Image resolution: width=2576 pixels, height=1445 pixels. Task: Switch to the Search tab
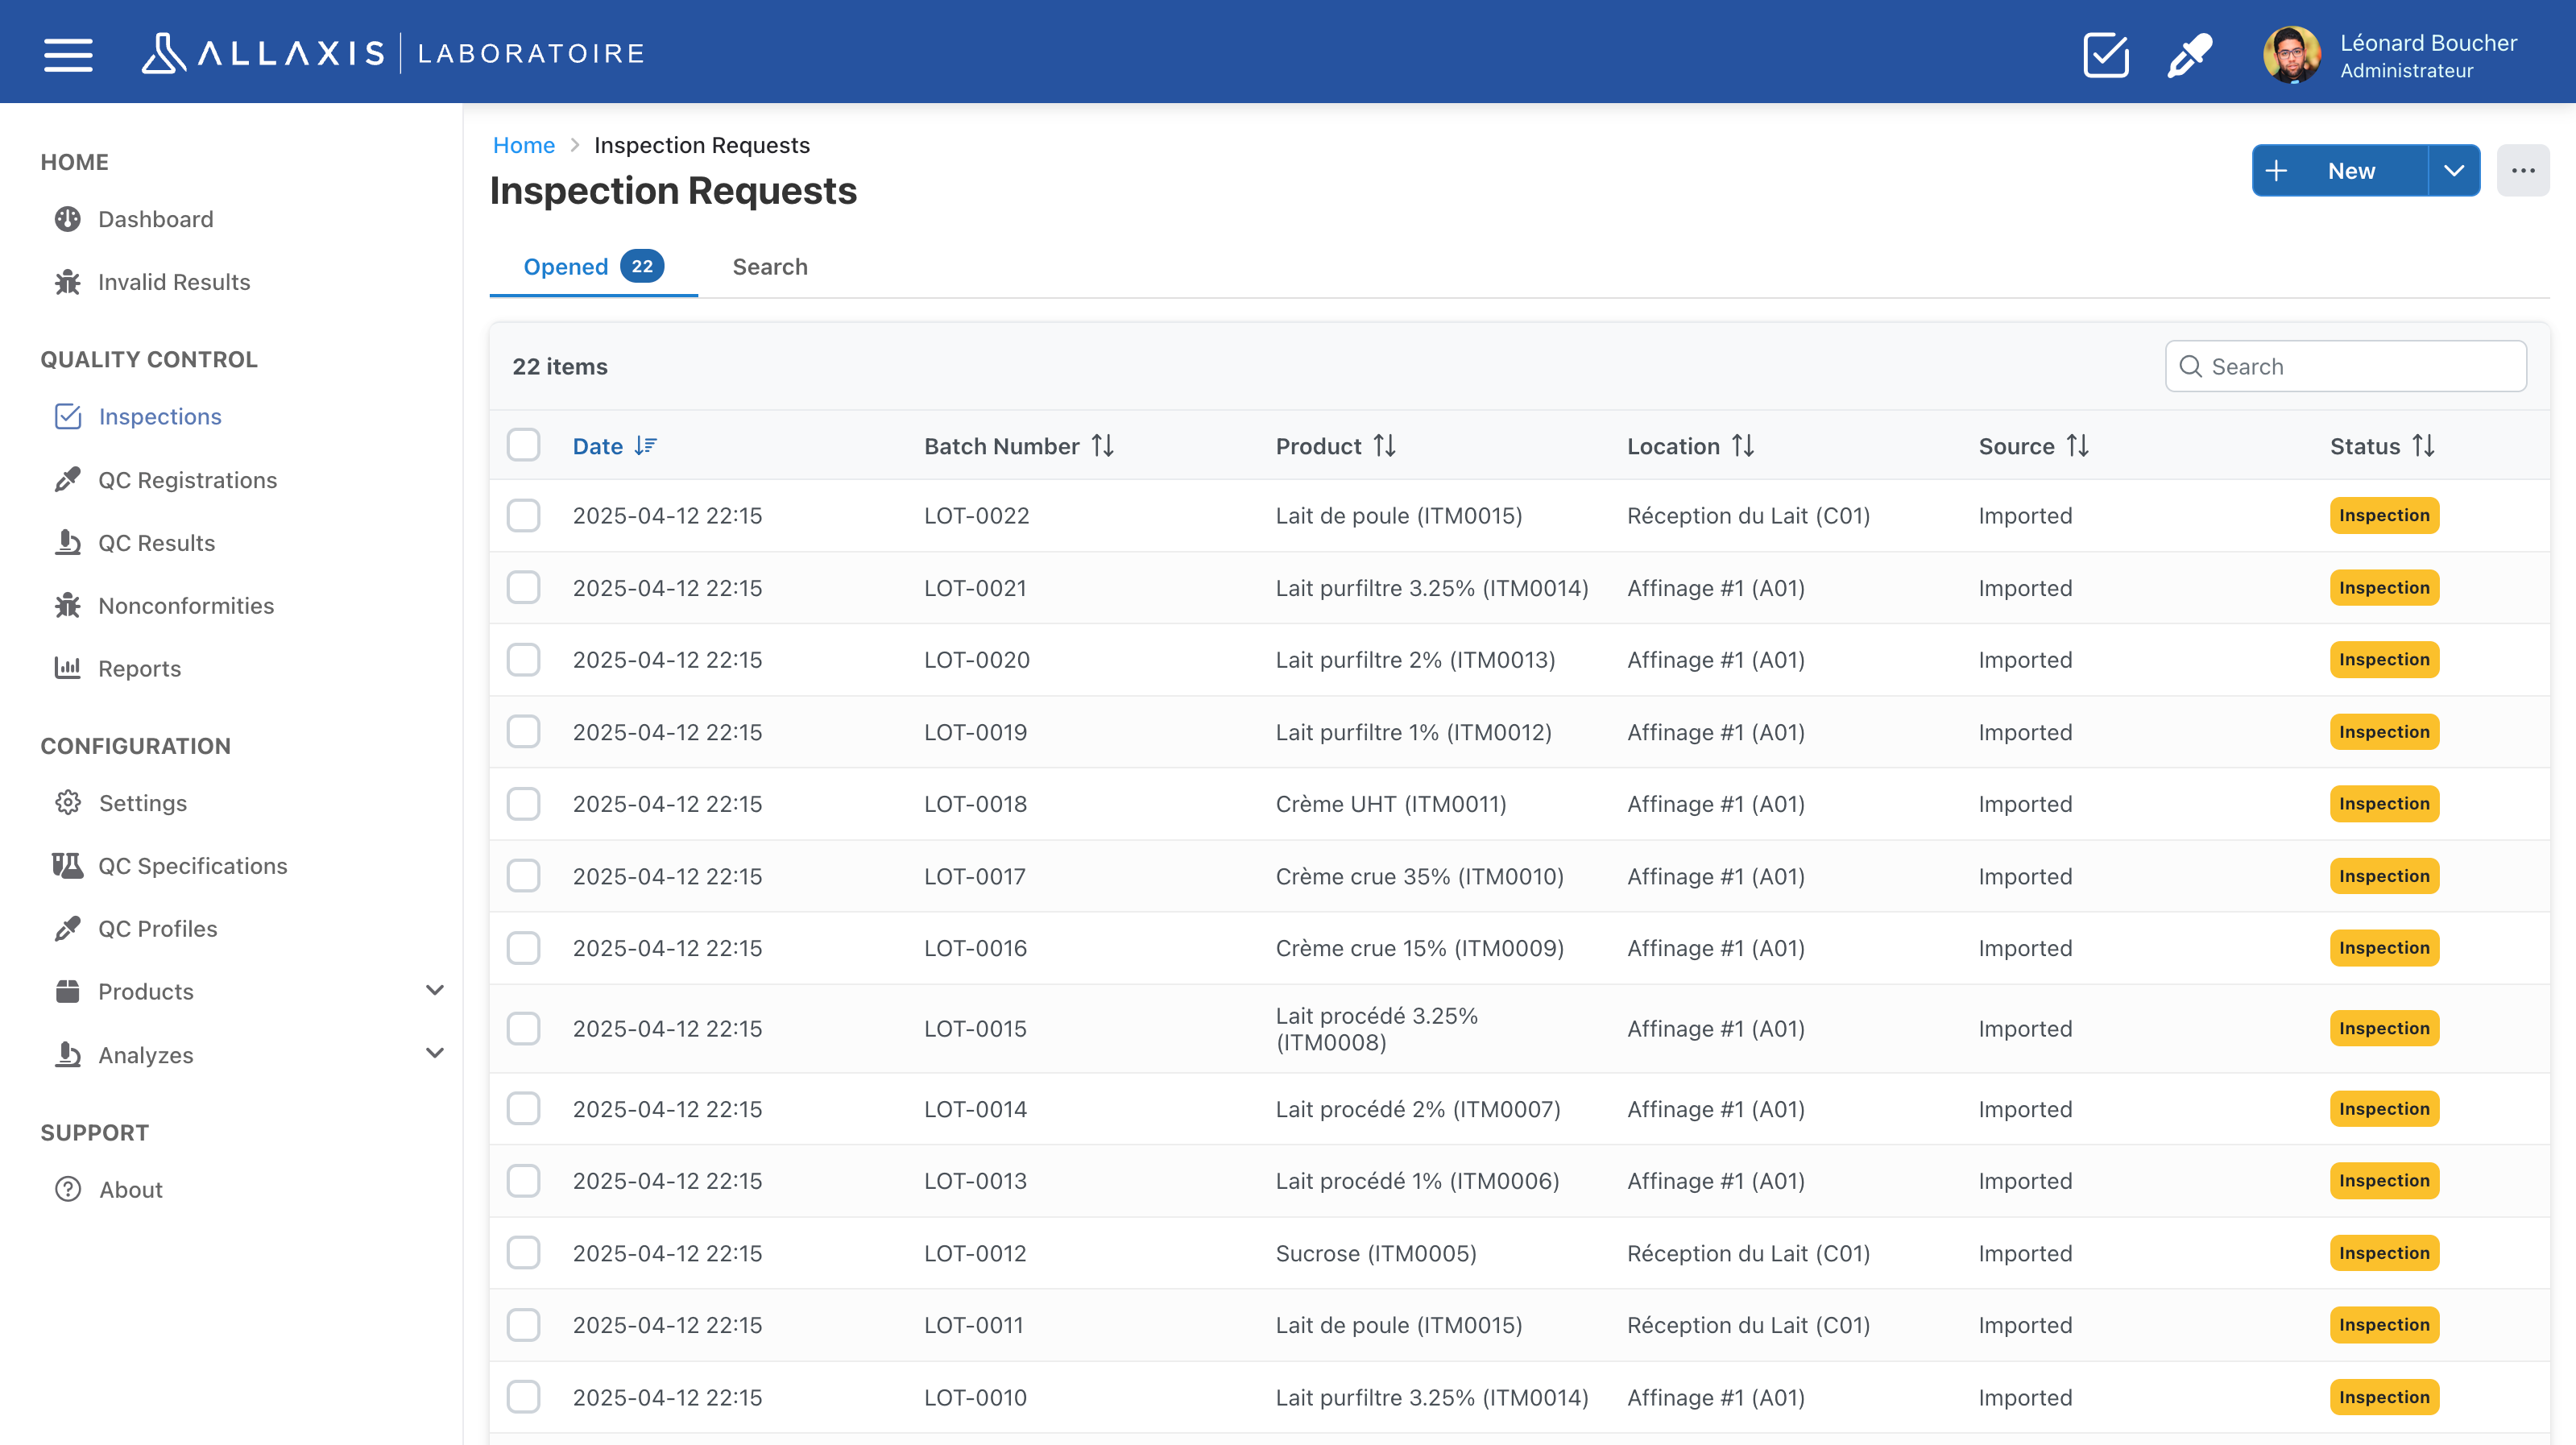(769, 267)
